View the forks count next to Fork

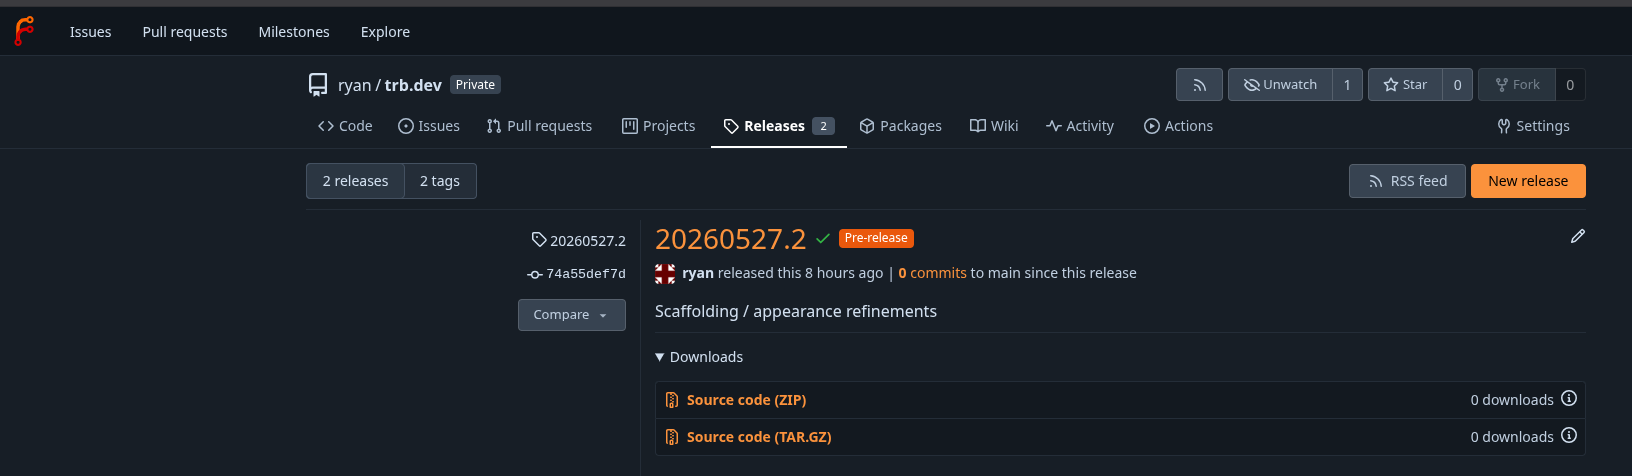tap(1570, 85)
